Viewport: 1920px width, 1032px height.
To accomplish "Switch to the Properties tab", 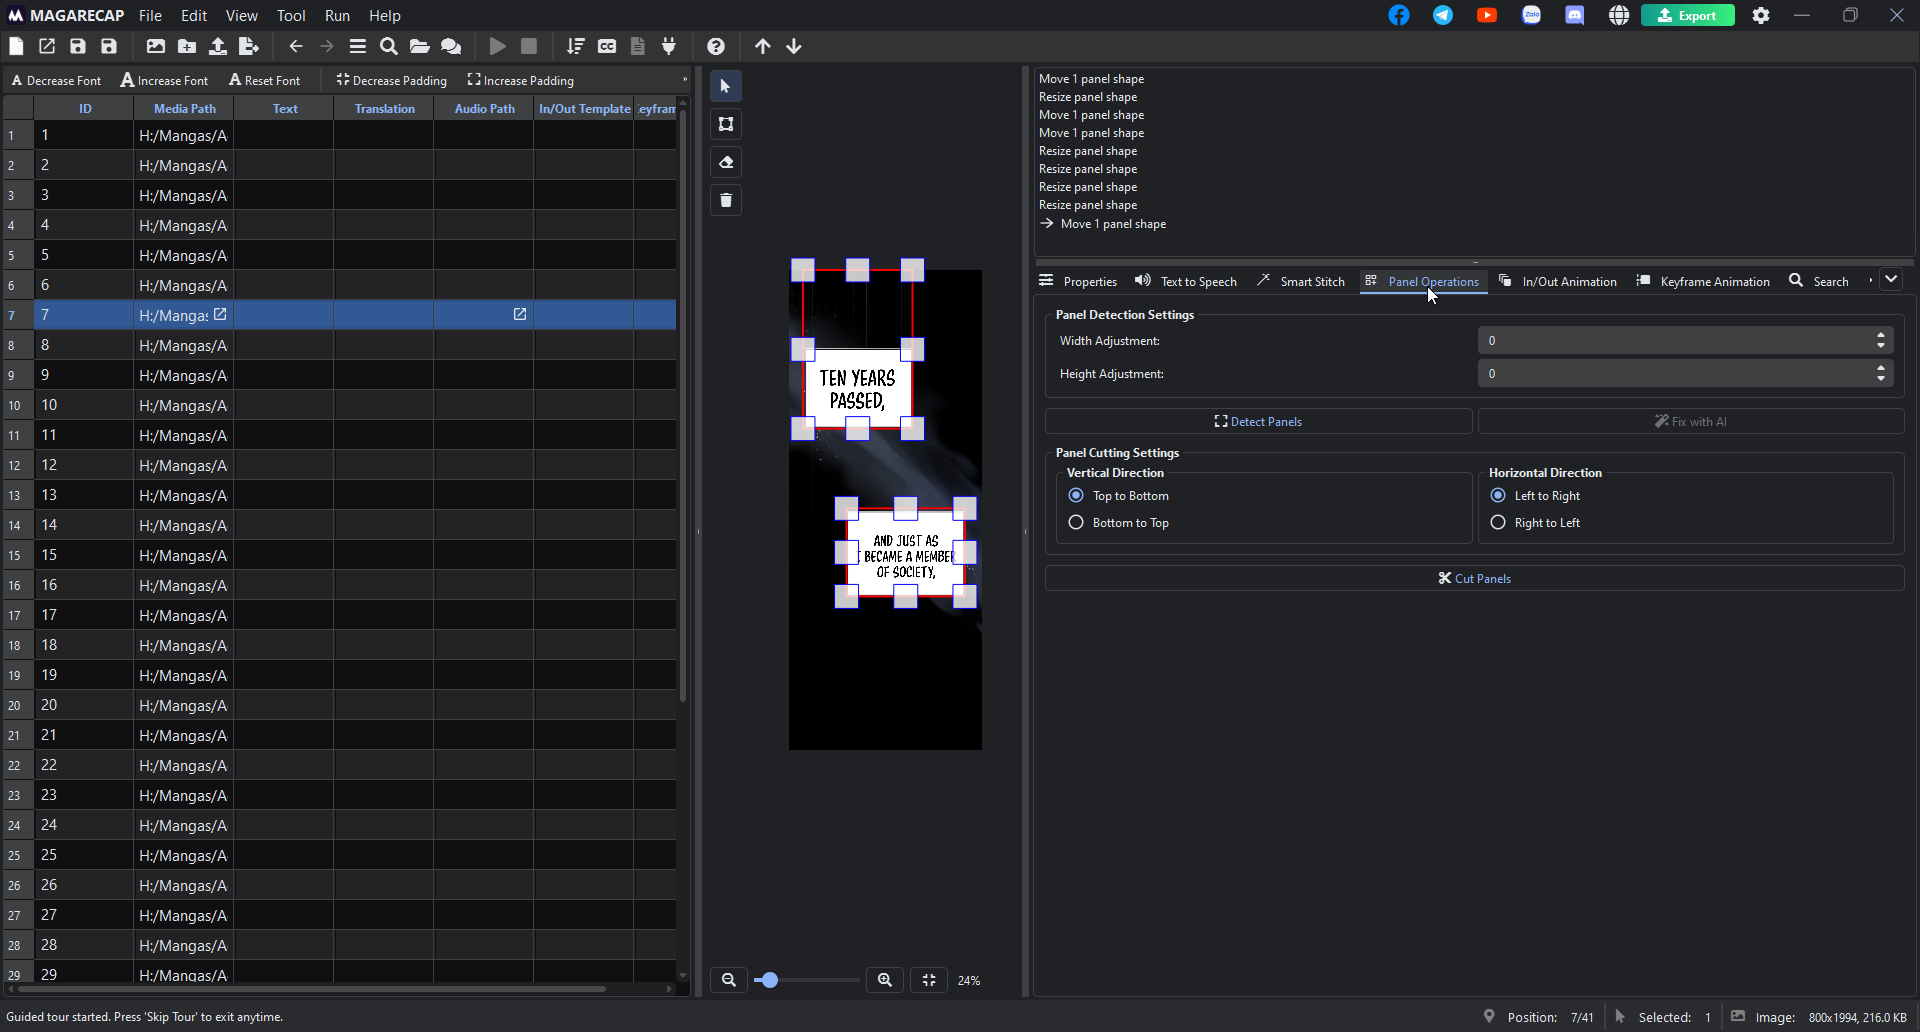I will pos(1078,281).
